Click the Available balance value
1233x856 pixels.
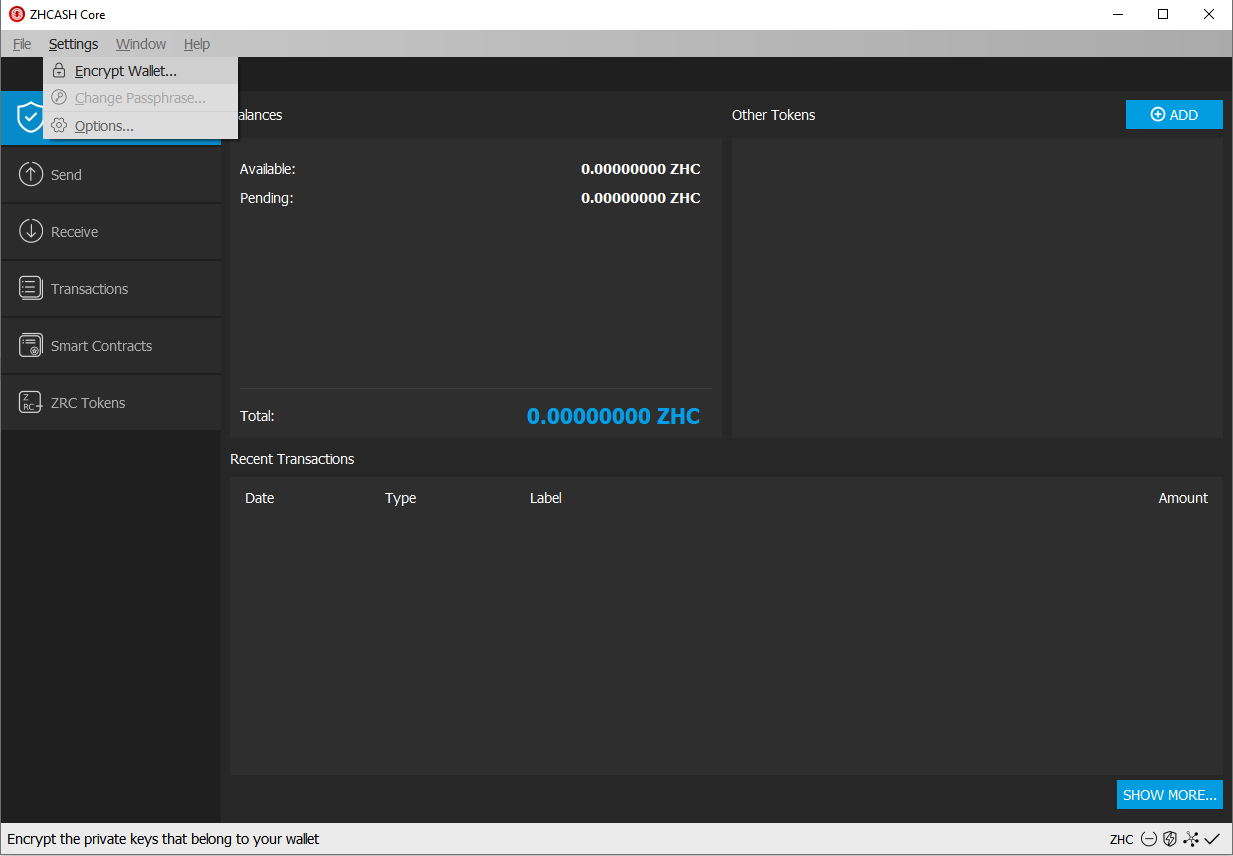[640, 169]
